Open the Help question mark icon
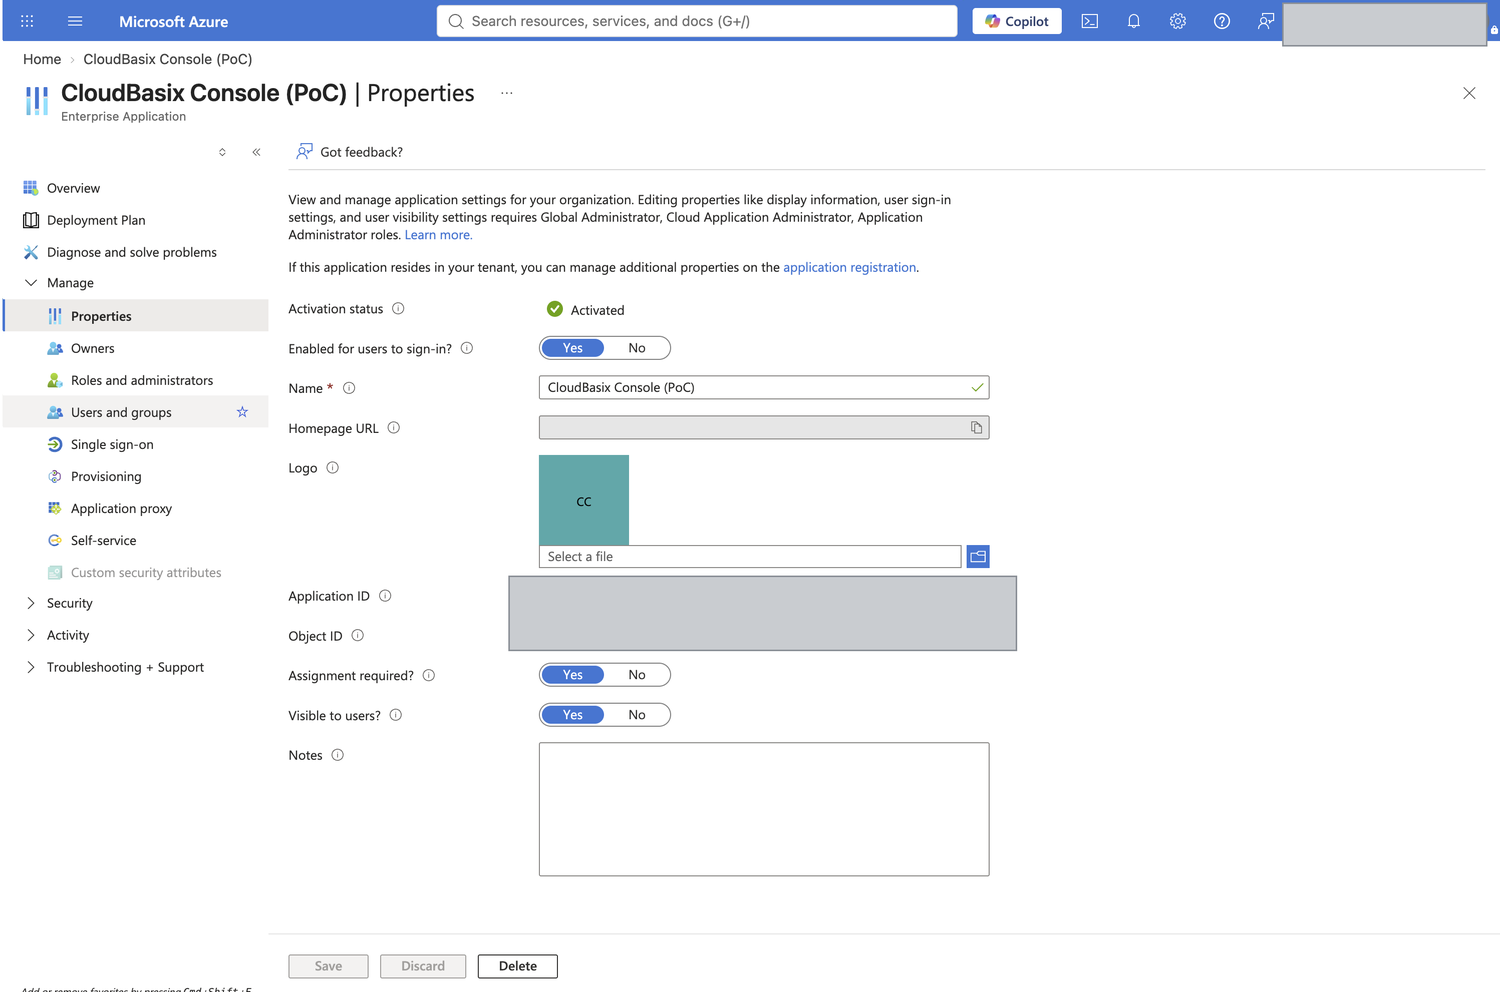The height and width of the screenshot is (992, 1500). pos(1222,21)
